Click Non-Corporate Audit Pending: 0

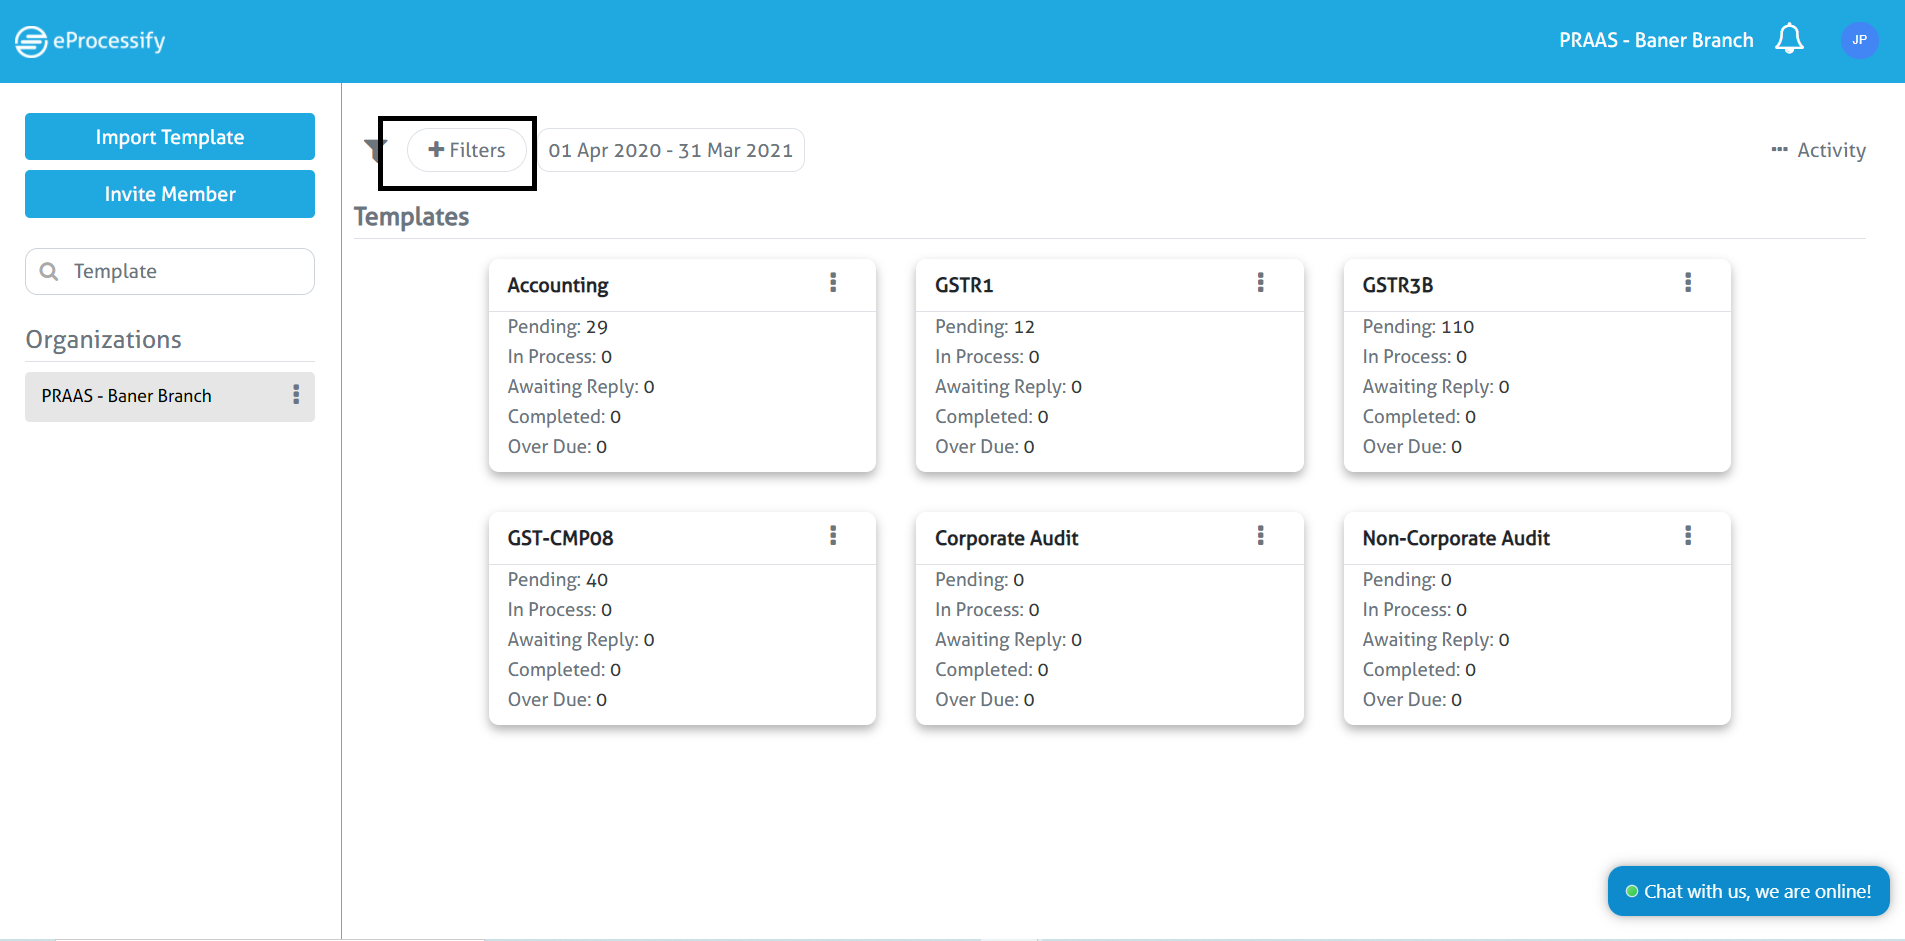(1407, 580)
